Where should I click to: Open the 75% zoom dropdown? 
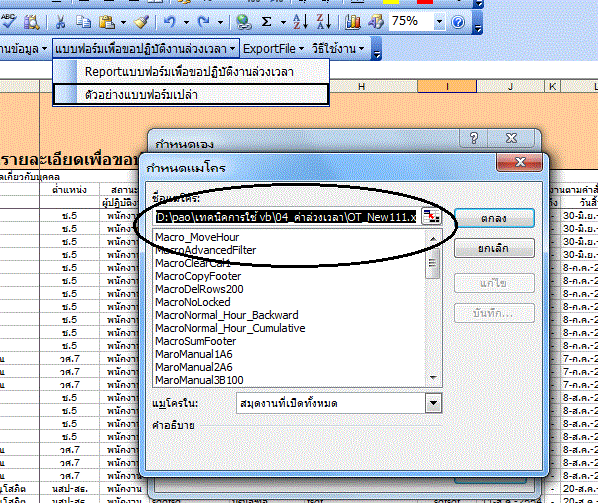(439, 22)
